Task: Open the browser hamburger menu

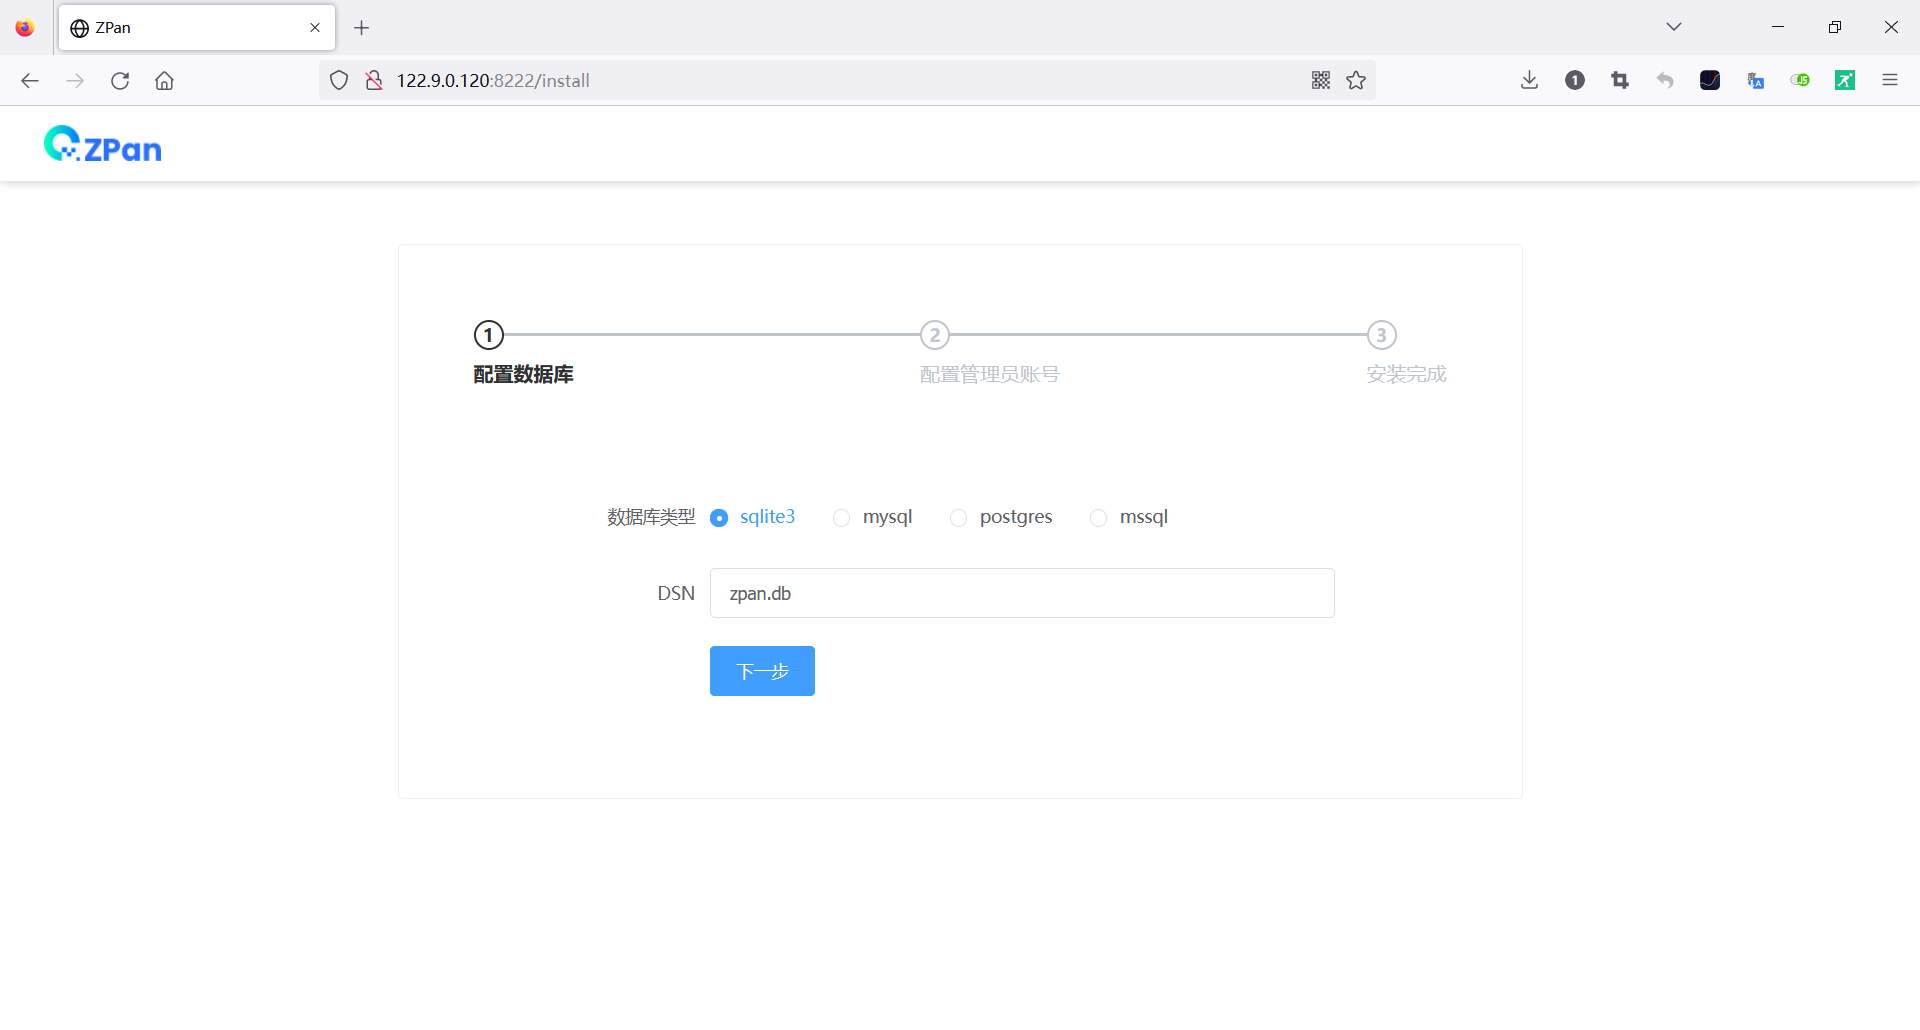Action: pos(1890,80)
